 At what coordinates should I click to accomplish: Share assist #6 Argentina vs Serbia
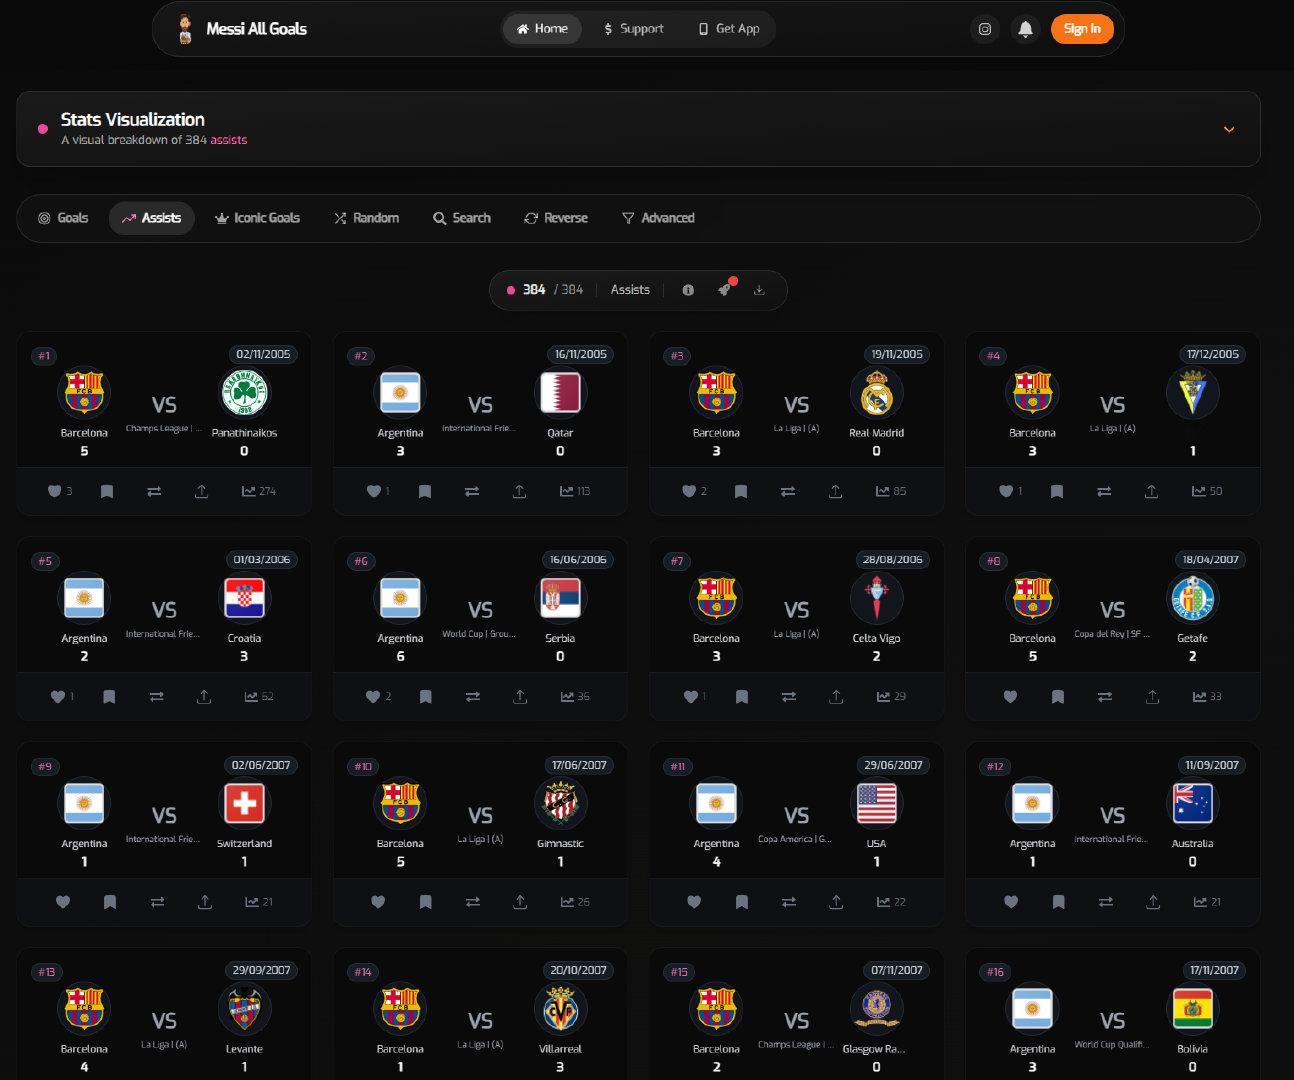point(520,697)
